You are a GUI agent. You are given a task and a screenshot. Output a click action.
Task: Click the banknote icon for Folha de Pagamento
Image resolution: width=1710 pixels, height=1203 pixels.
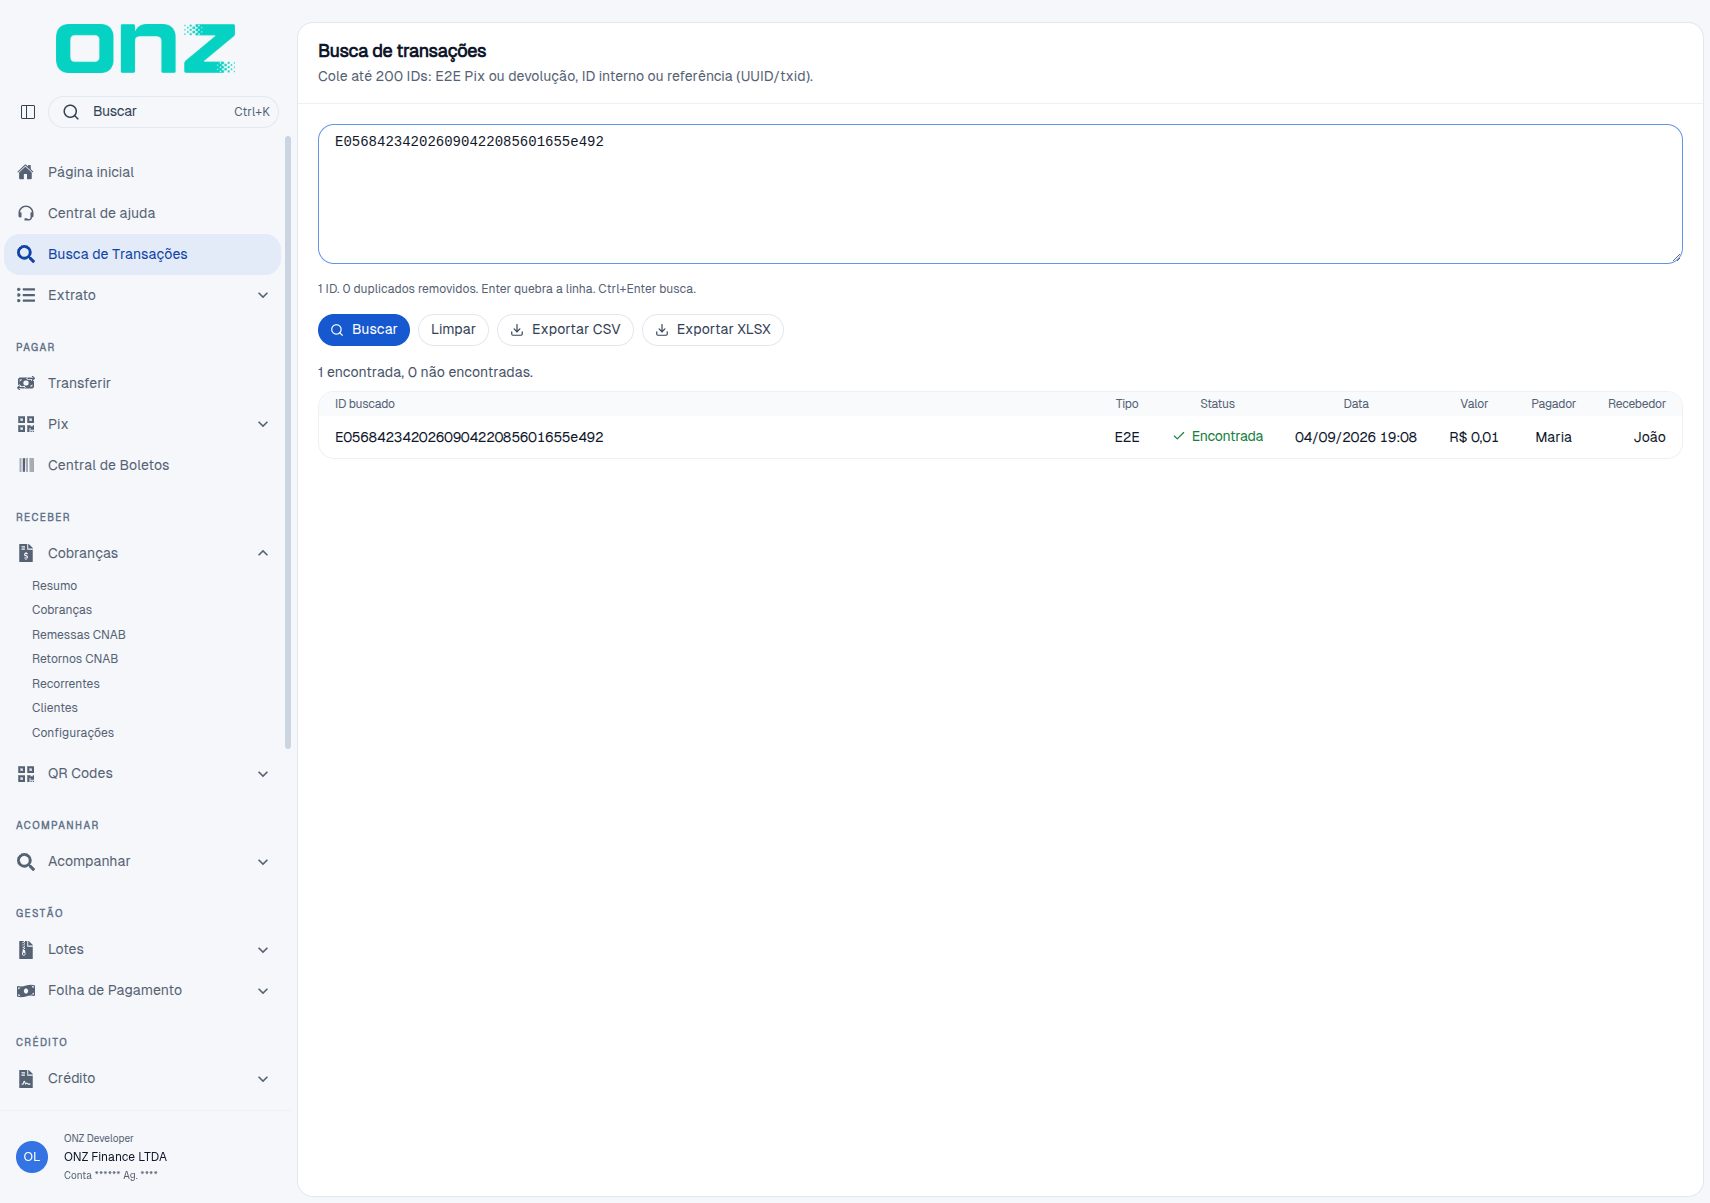(26, 990)
